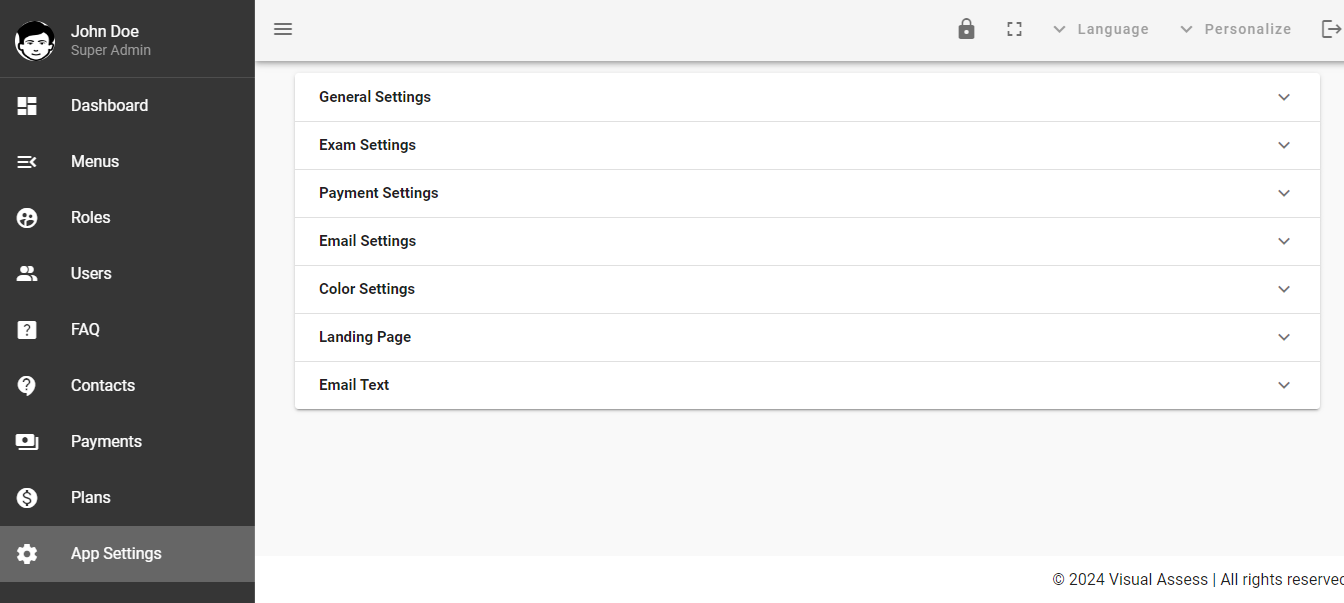
Task: Select the App Settings gear icon
Action: pos(27,553)
